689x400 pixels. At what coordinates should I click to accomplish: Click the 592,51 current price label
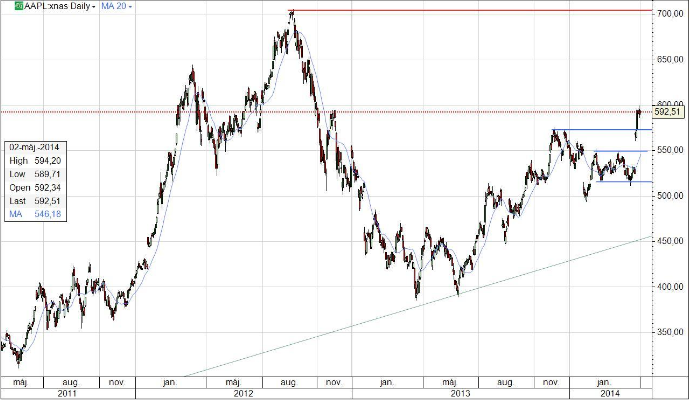[667, 112]
